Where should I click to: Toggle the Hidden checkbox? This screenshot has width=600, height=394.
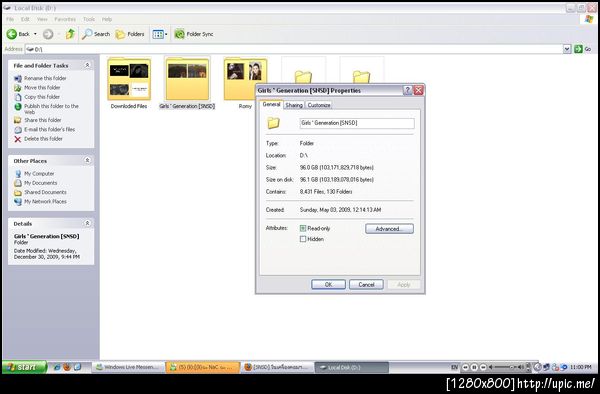(x=303, y=239)
